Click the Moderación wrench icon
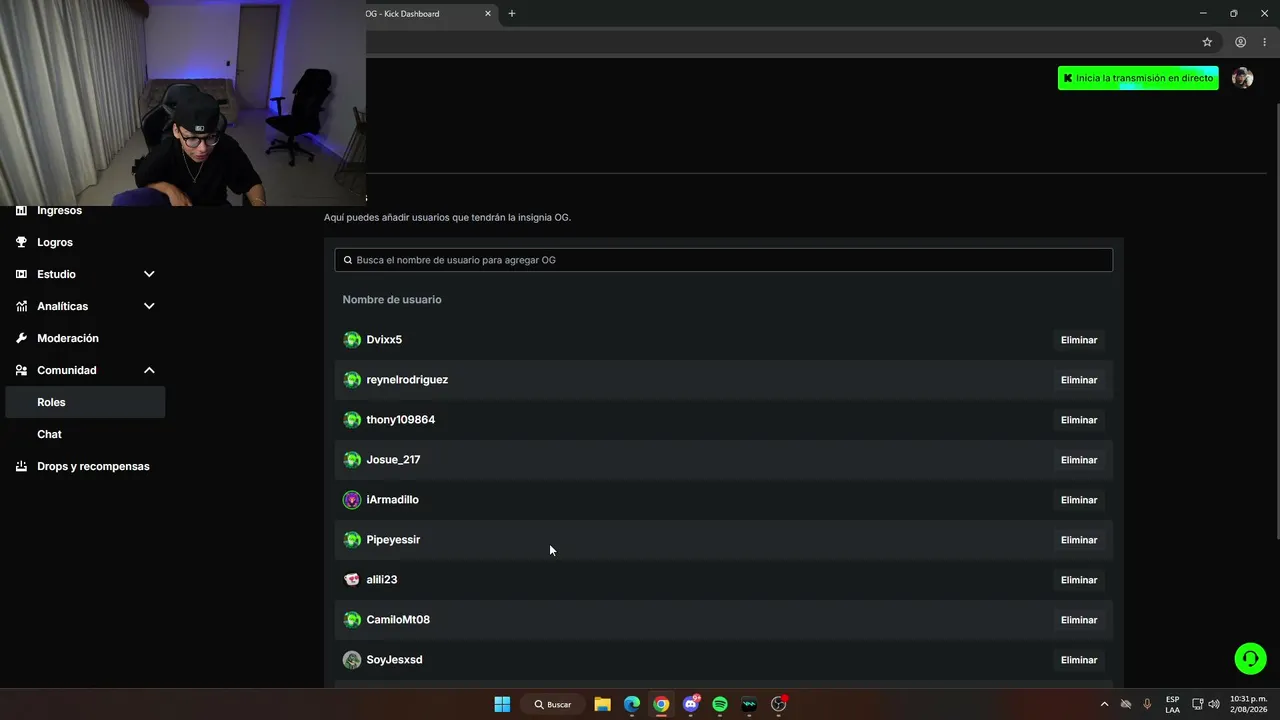 [x=21, y=338]
